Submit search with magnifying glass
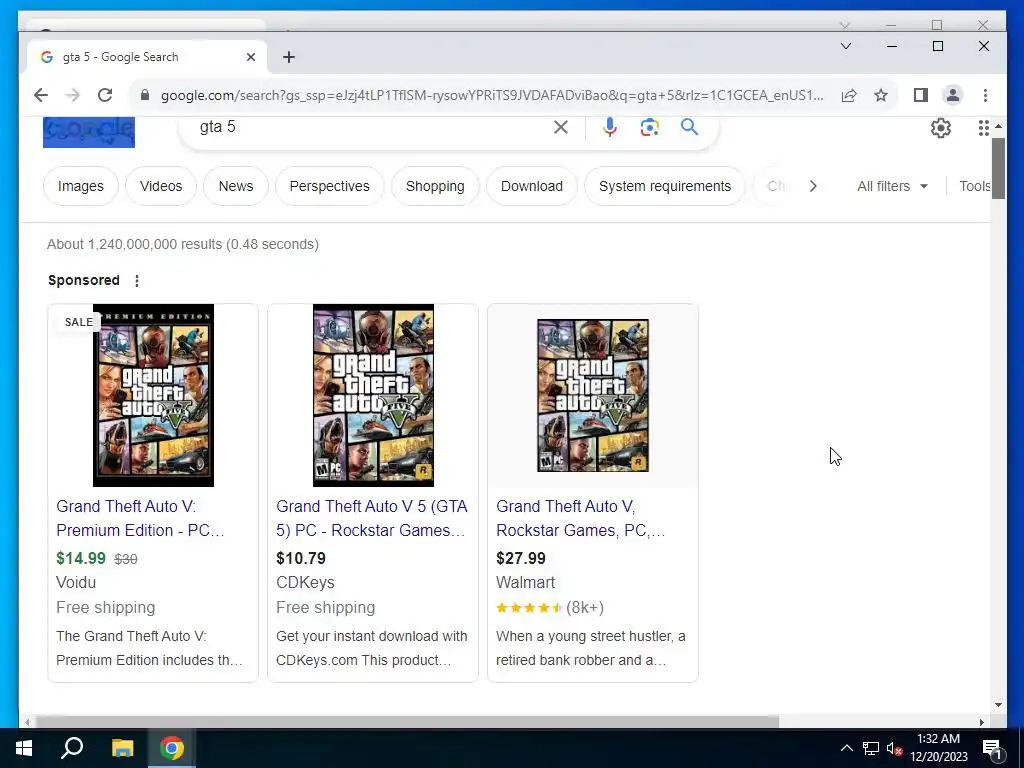Image resolution: width=1024 pixels, height=768 pixels. (690, 127)
